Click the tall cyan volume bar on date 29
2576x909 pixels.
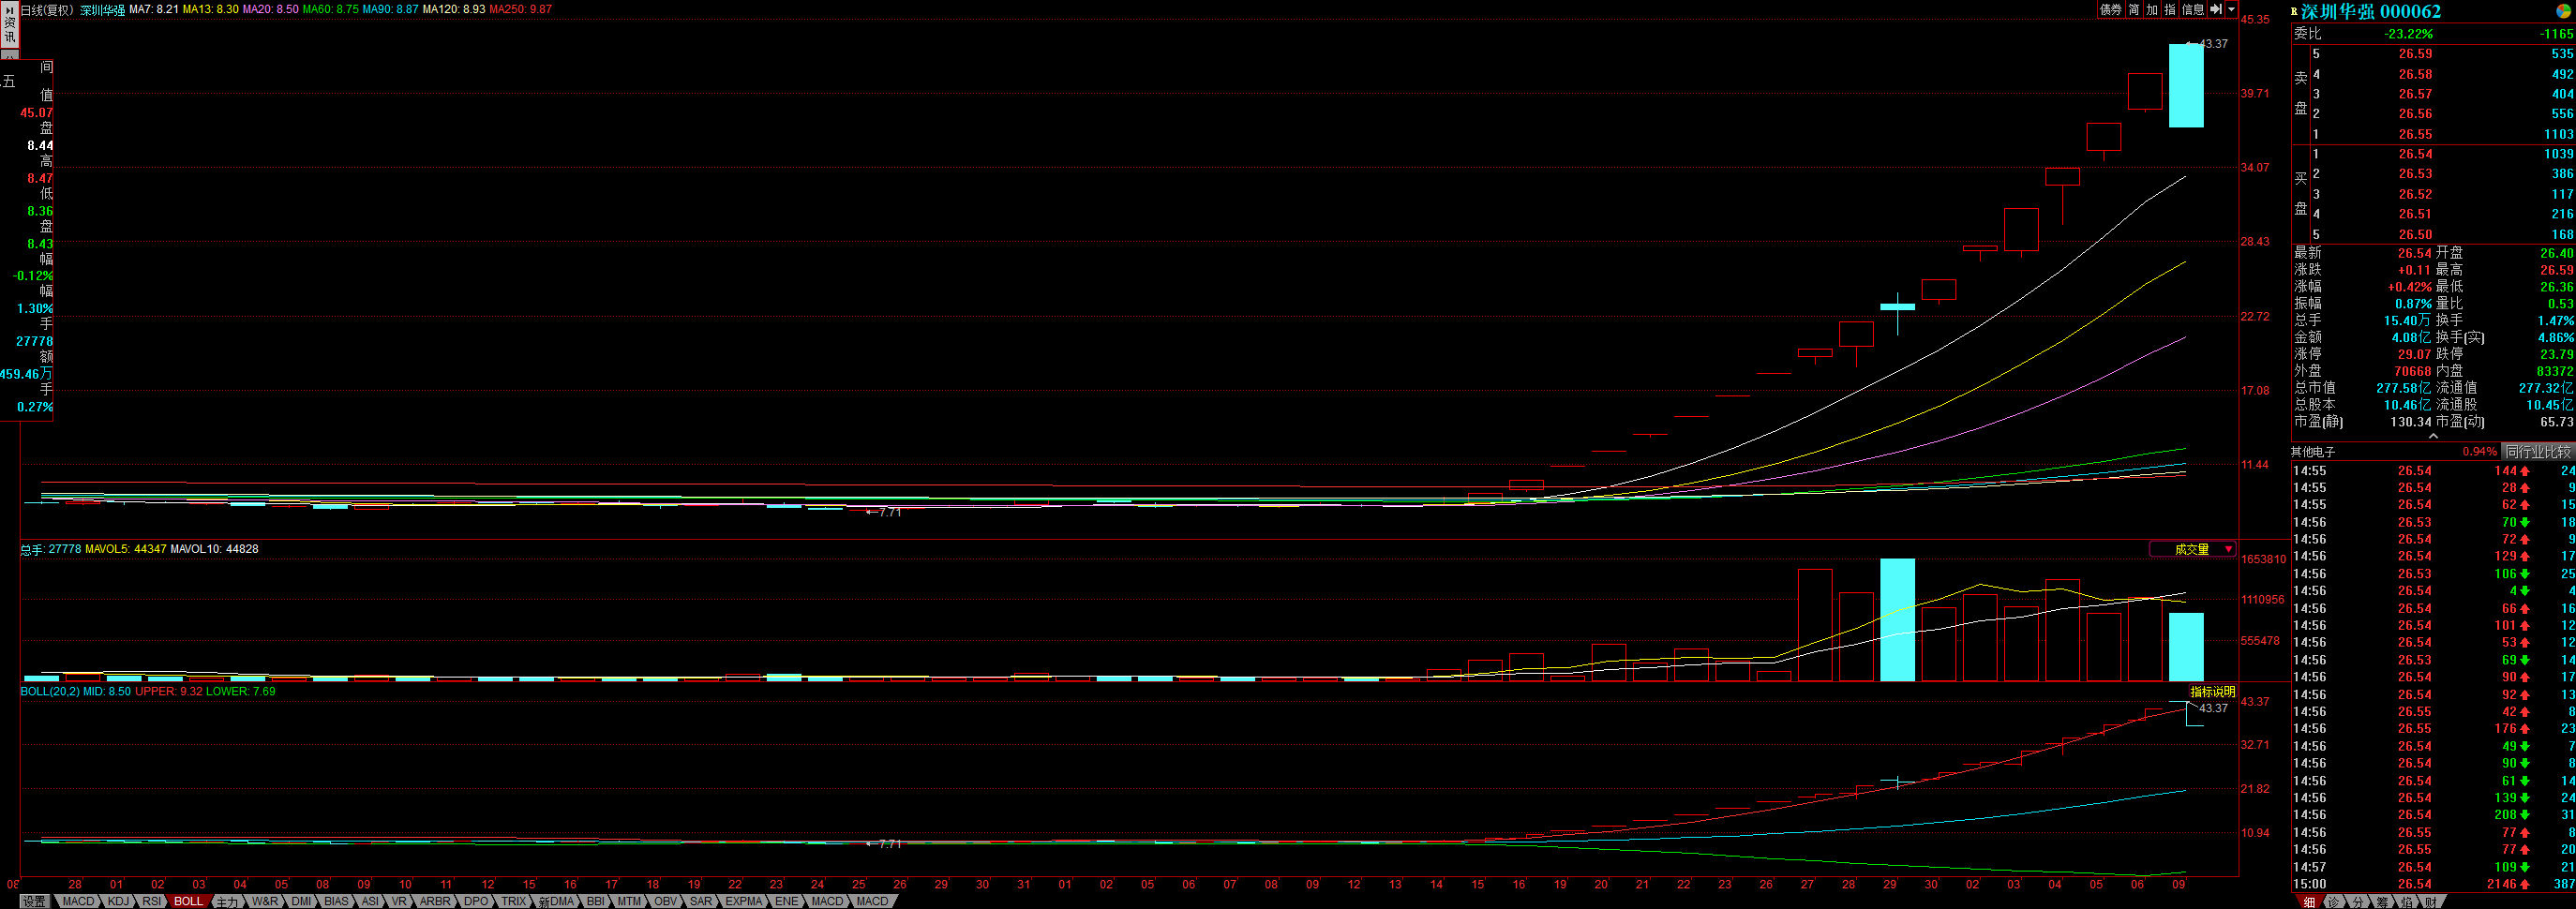coord(1897,620)
